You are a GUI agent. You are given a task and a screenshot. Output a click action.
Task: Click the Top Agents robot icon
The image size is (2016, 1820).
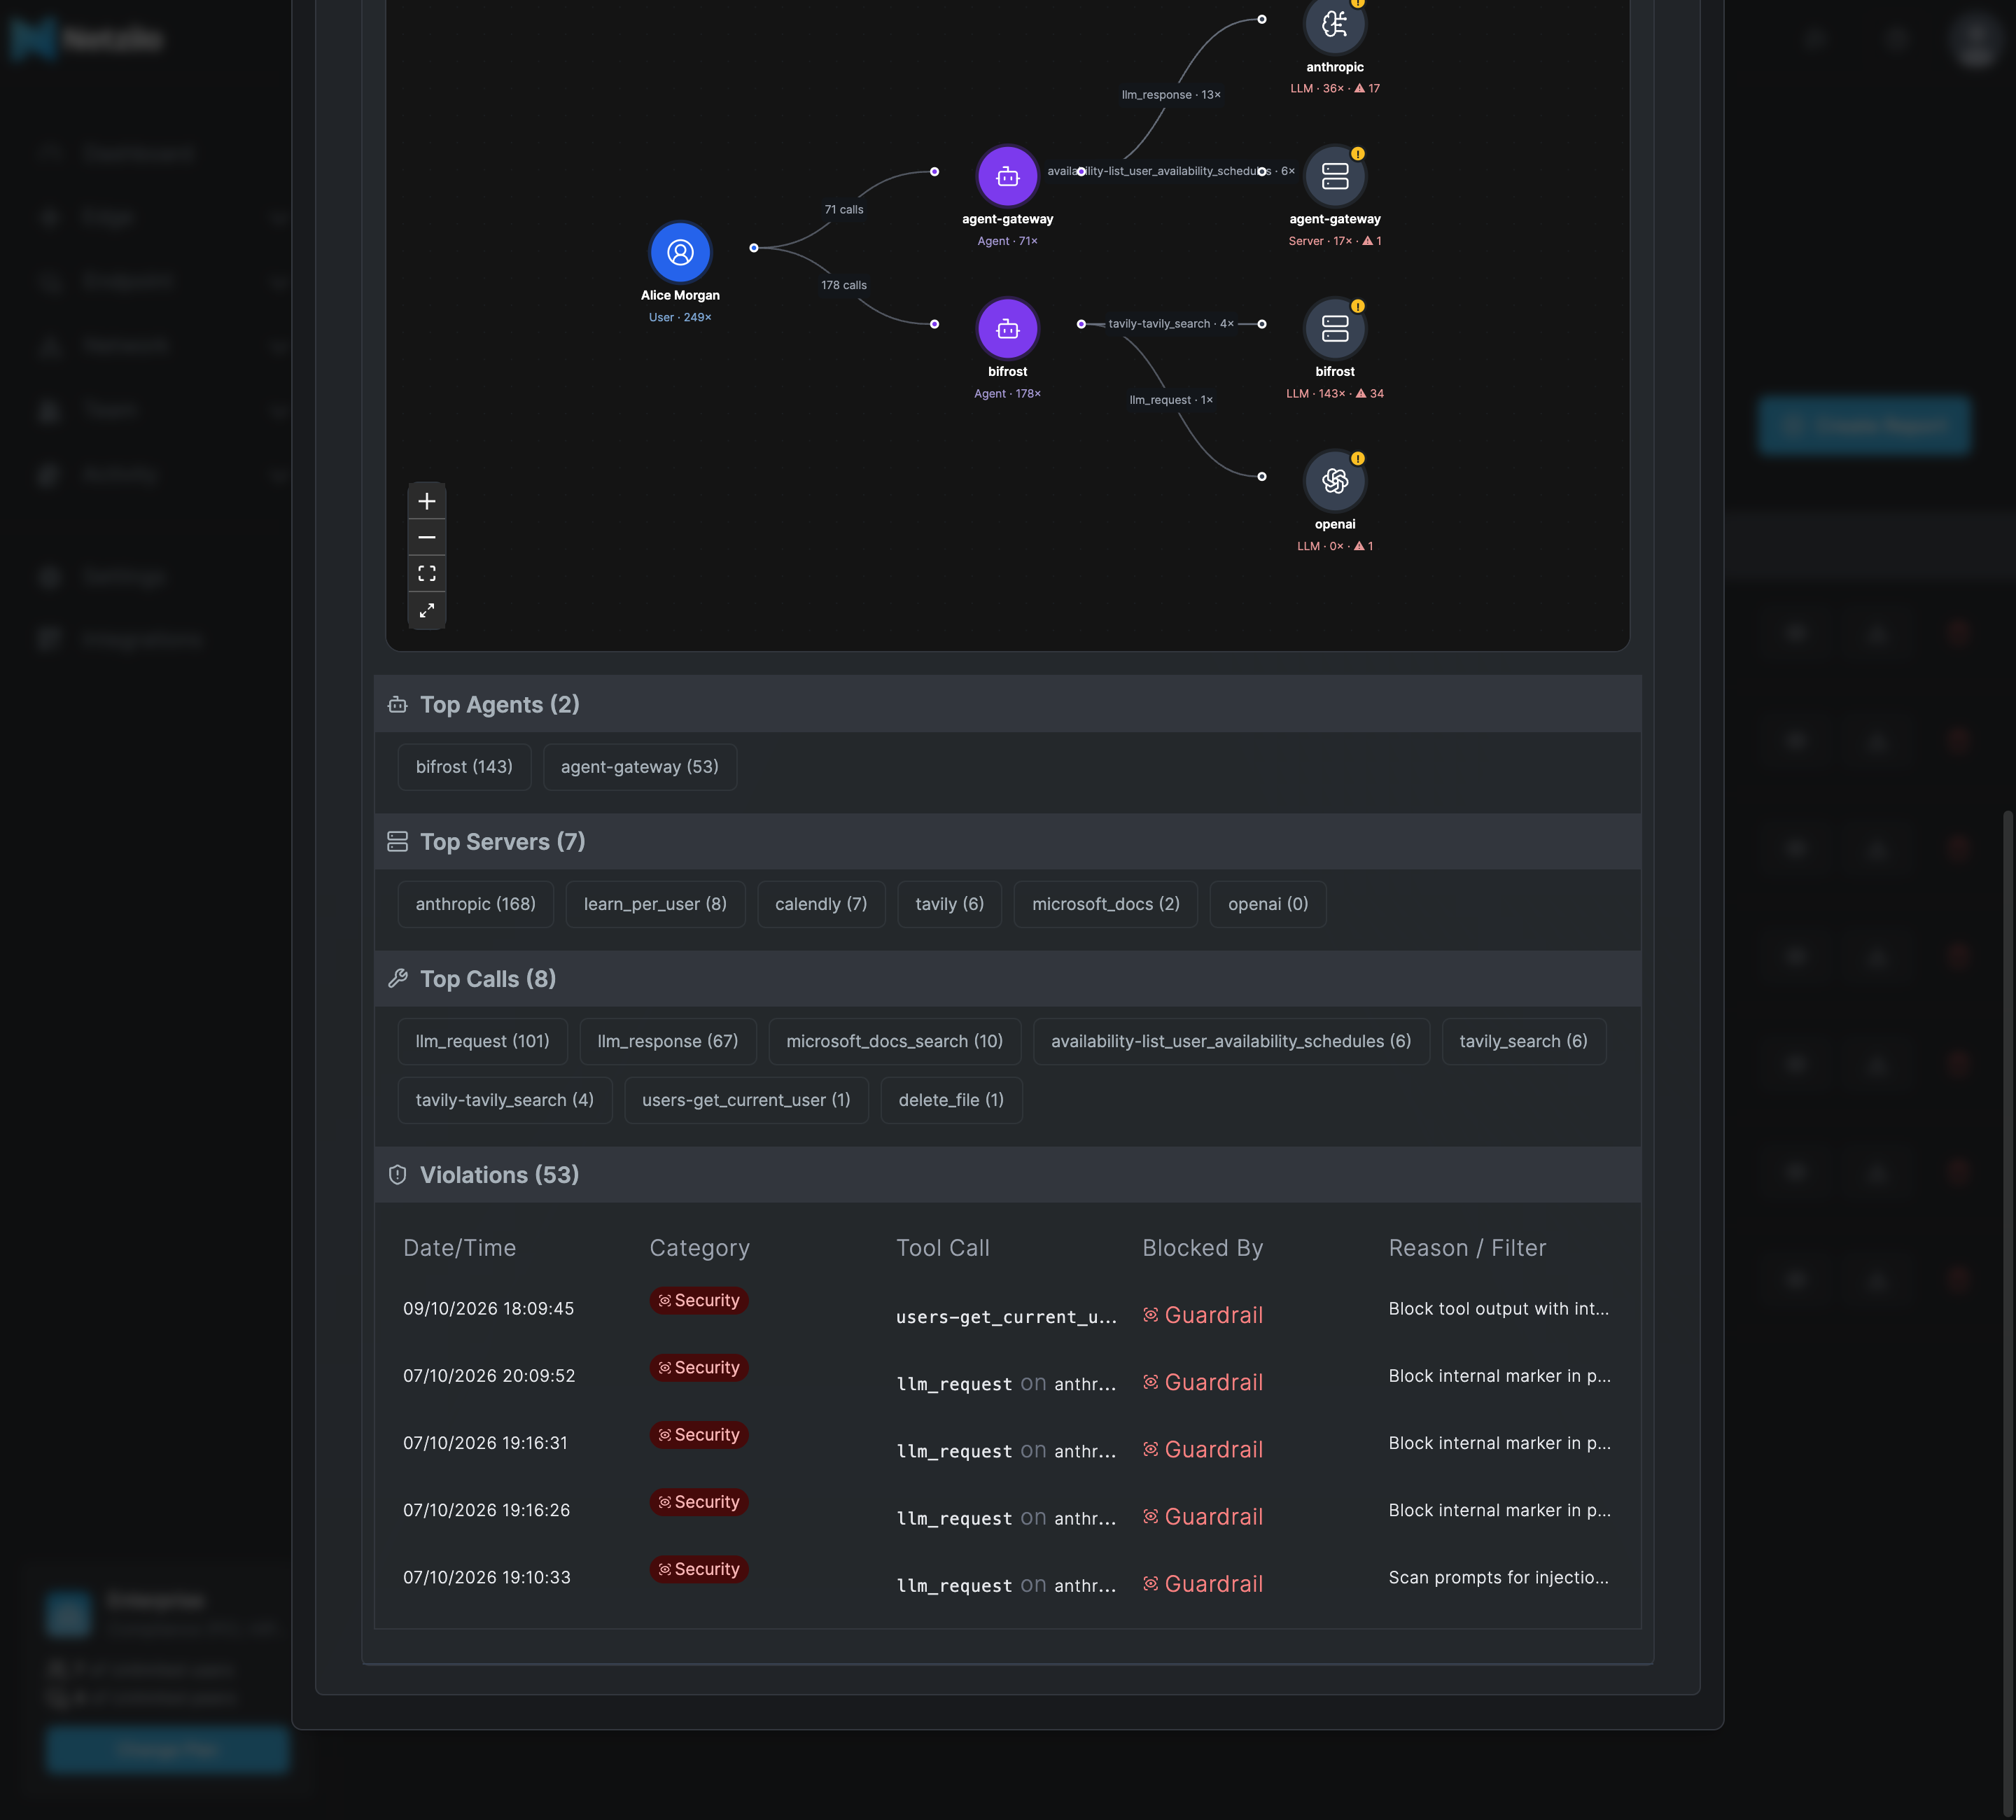pyautogui.click(x=397, y=705)
